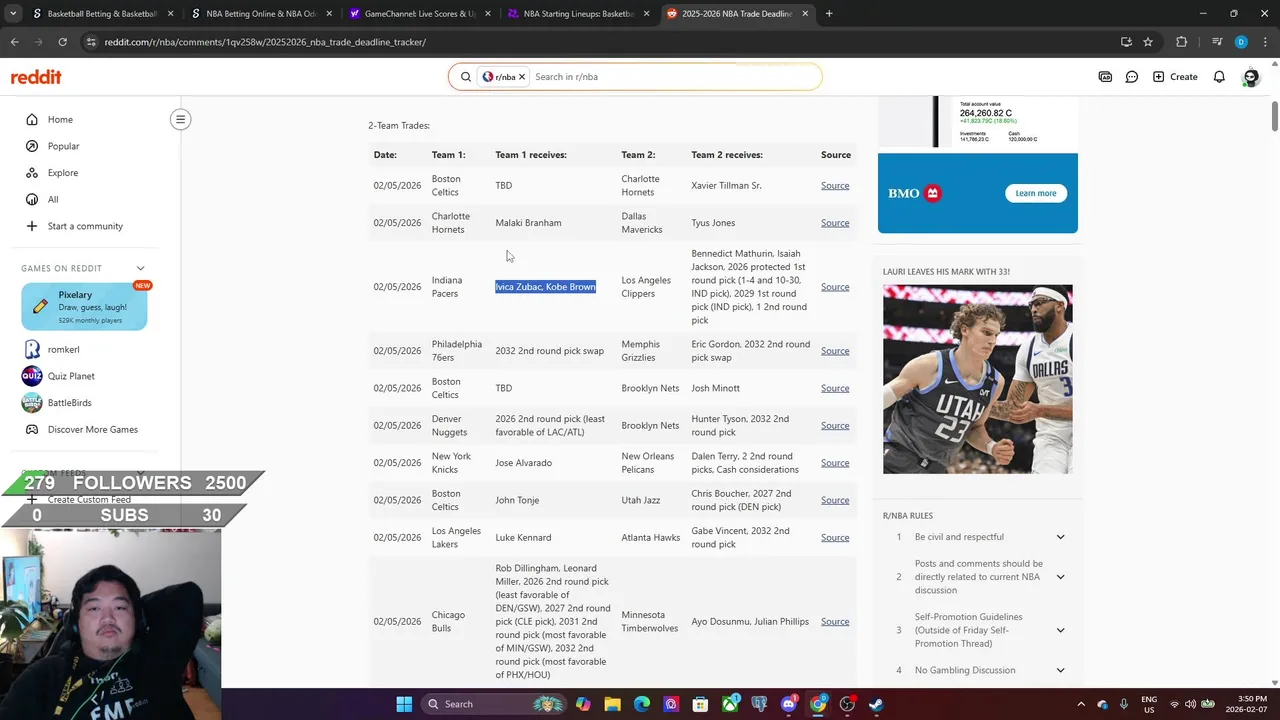Remove the r/nba search filter chip
This screenshot has width=1280, height=720.
[521, 77]
